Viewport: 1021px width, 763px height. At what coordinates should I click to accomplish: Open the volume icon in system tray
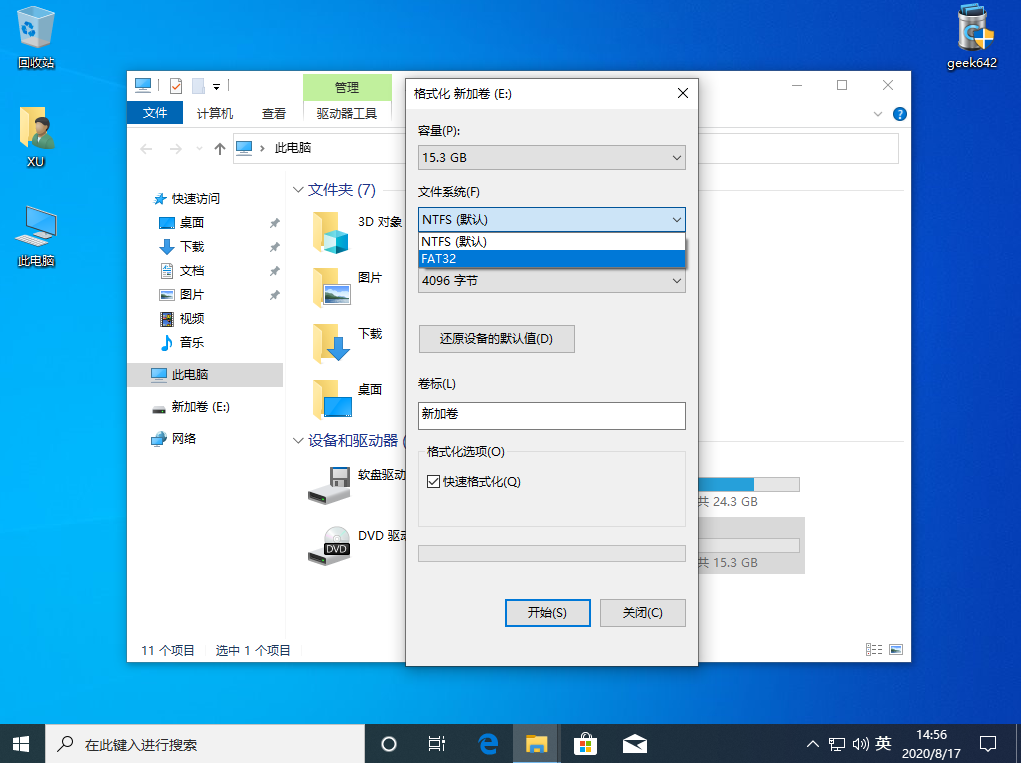pos(860,743)
